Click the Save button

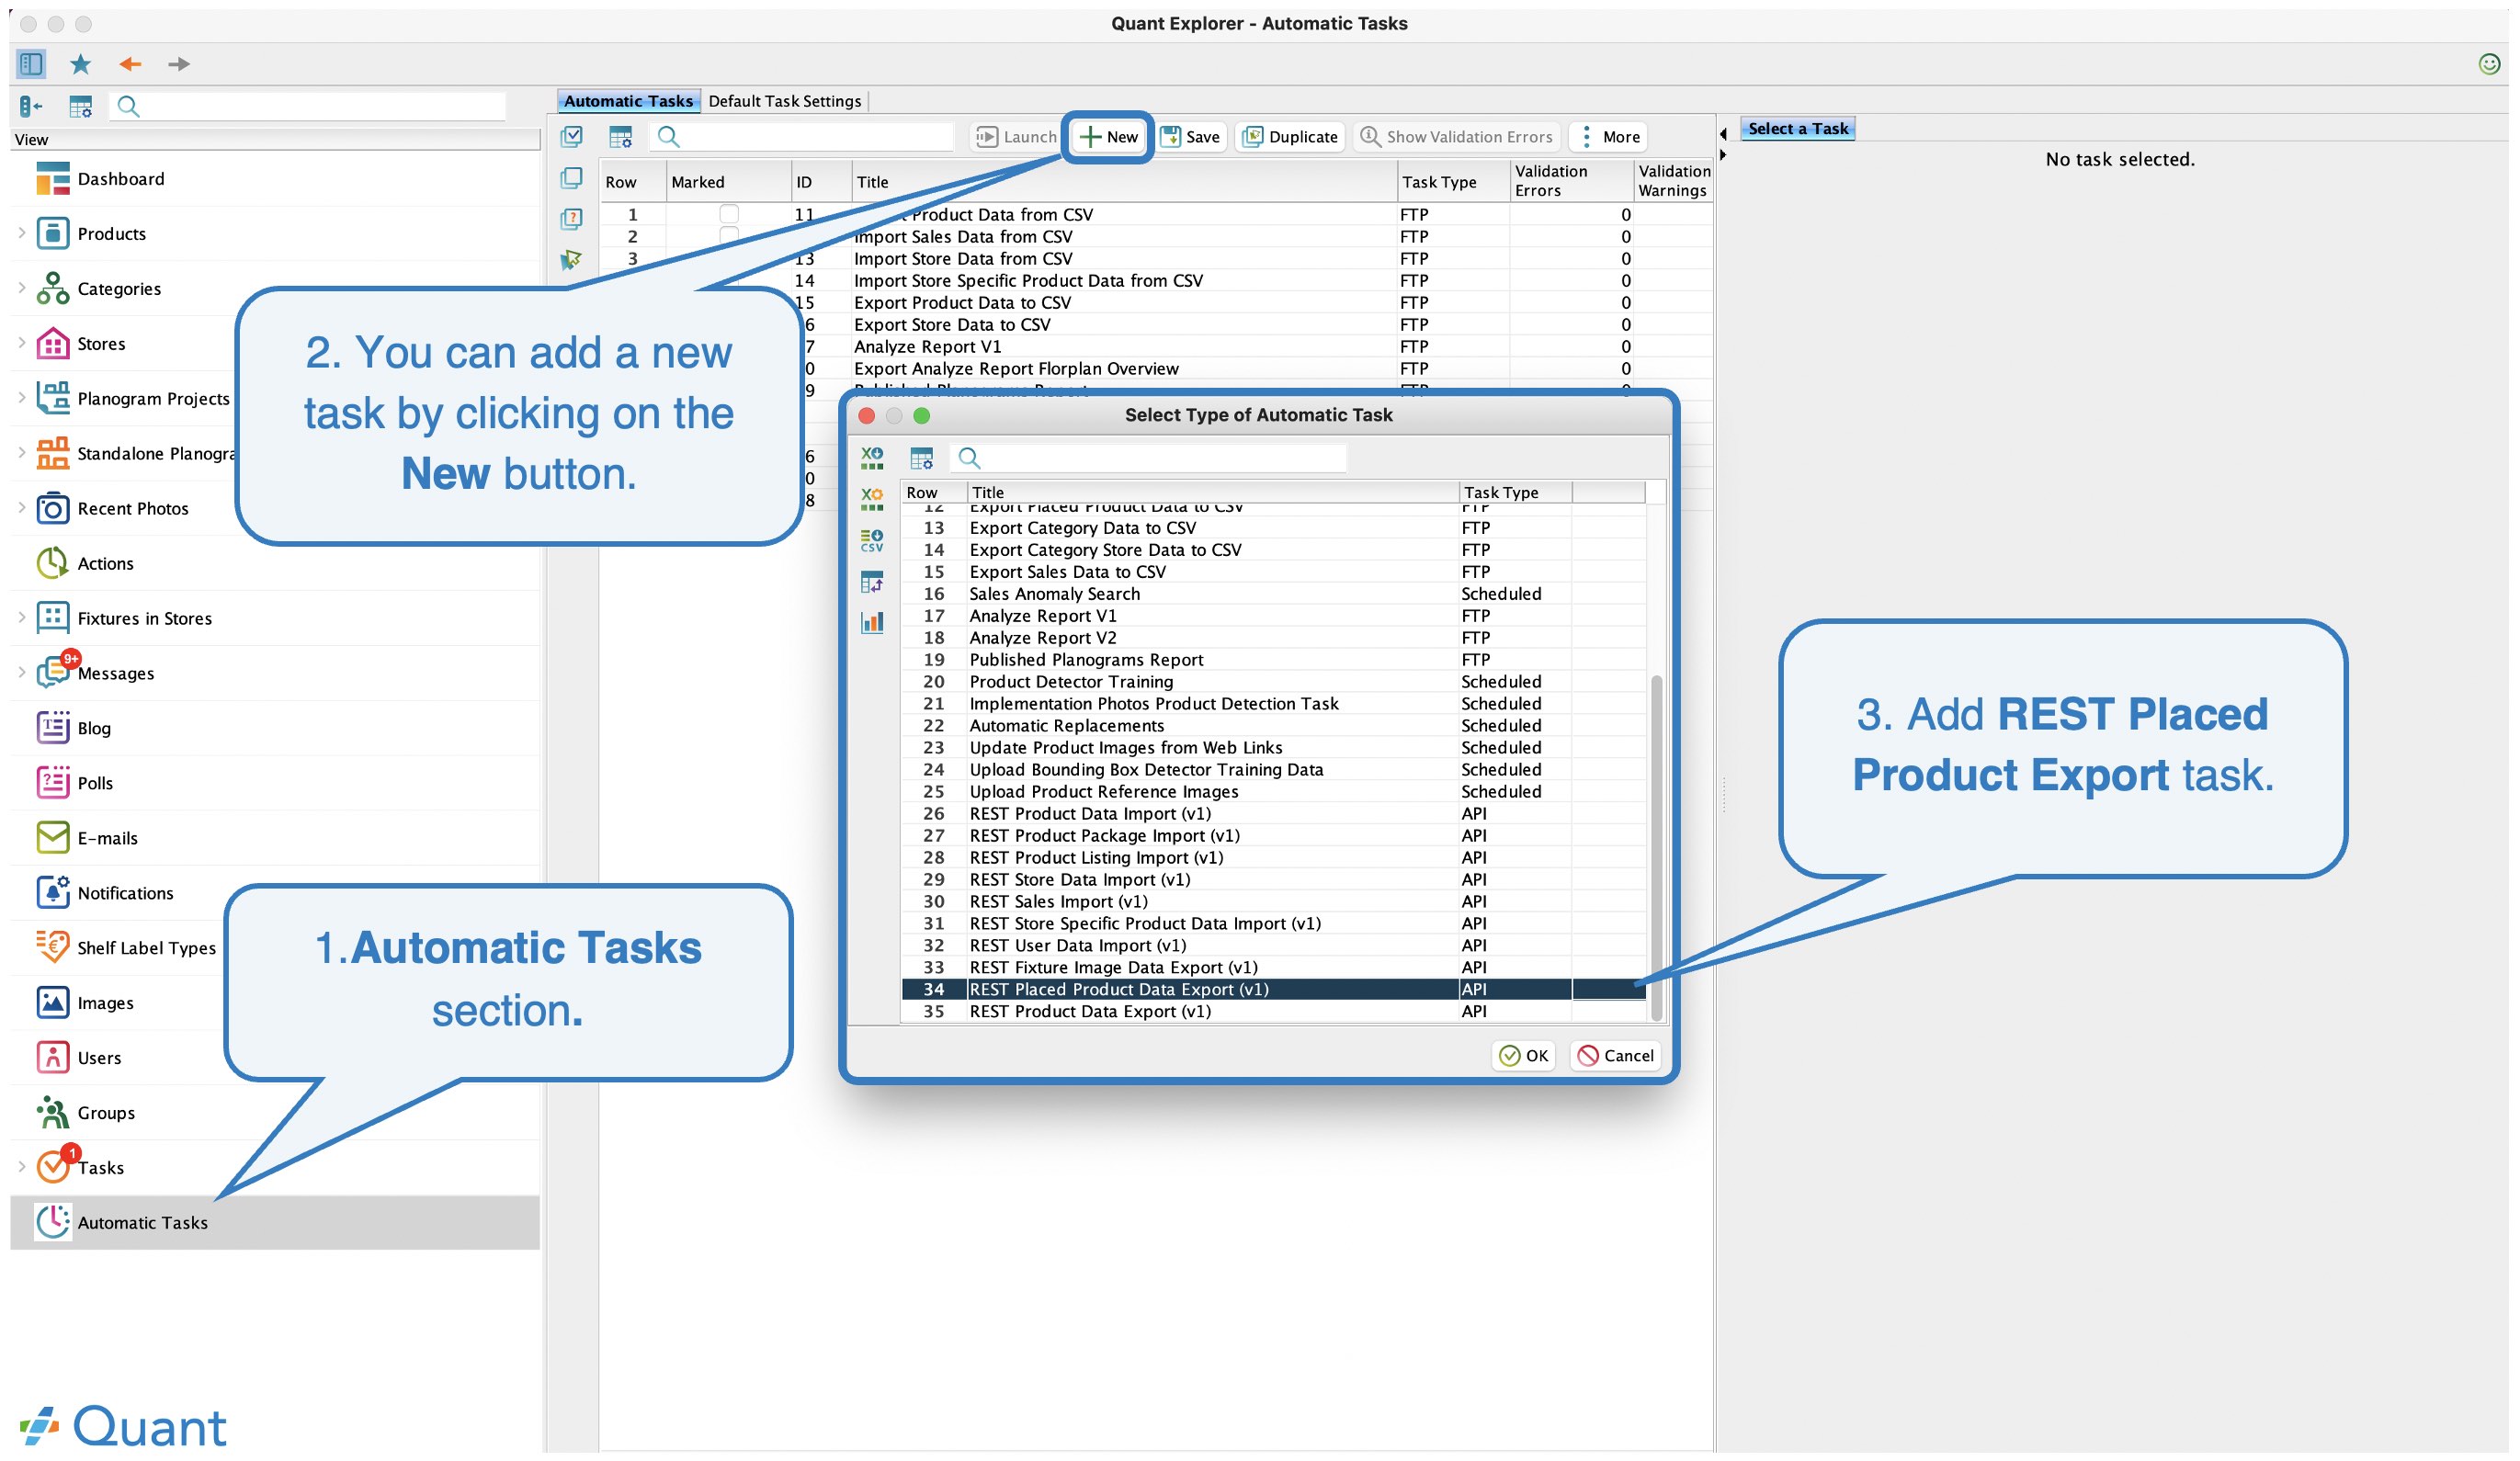pos(1190,137)
